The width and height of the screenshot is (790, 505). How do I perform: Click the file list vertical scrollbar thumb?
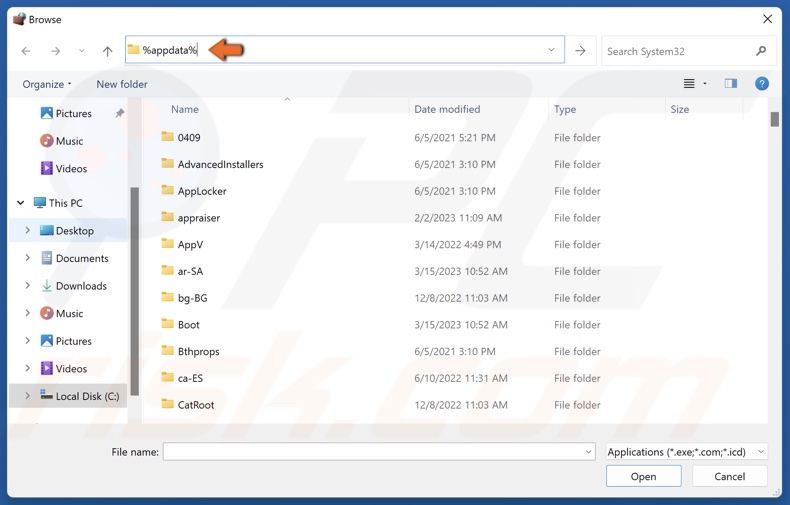(x=774, y=119)
